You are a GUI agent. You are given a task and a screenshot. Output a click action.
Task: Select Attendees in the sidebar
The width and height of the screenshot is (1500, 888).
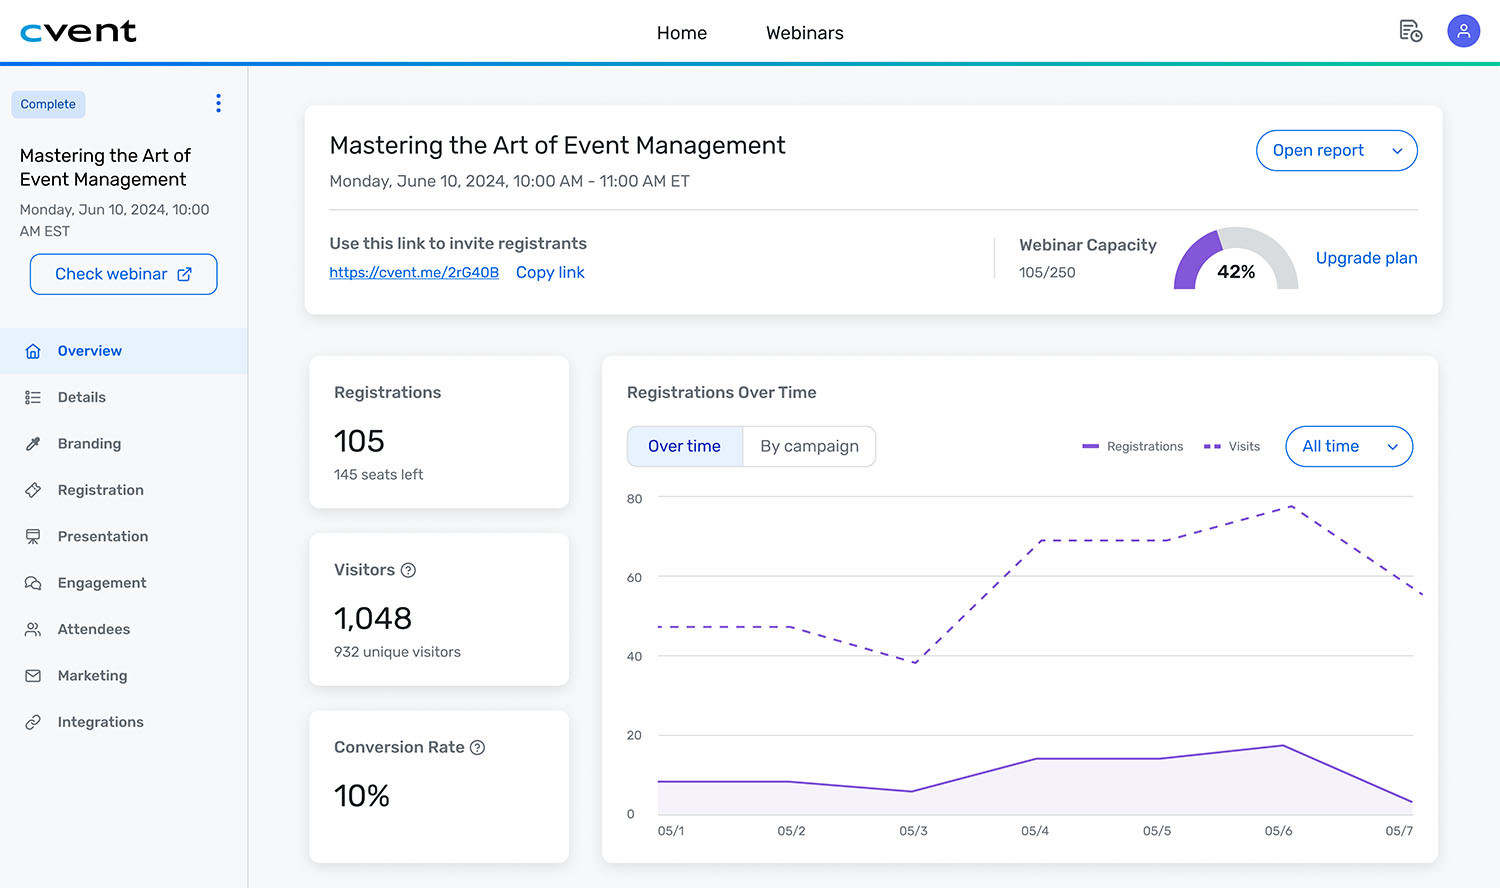coord(94,629)
